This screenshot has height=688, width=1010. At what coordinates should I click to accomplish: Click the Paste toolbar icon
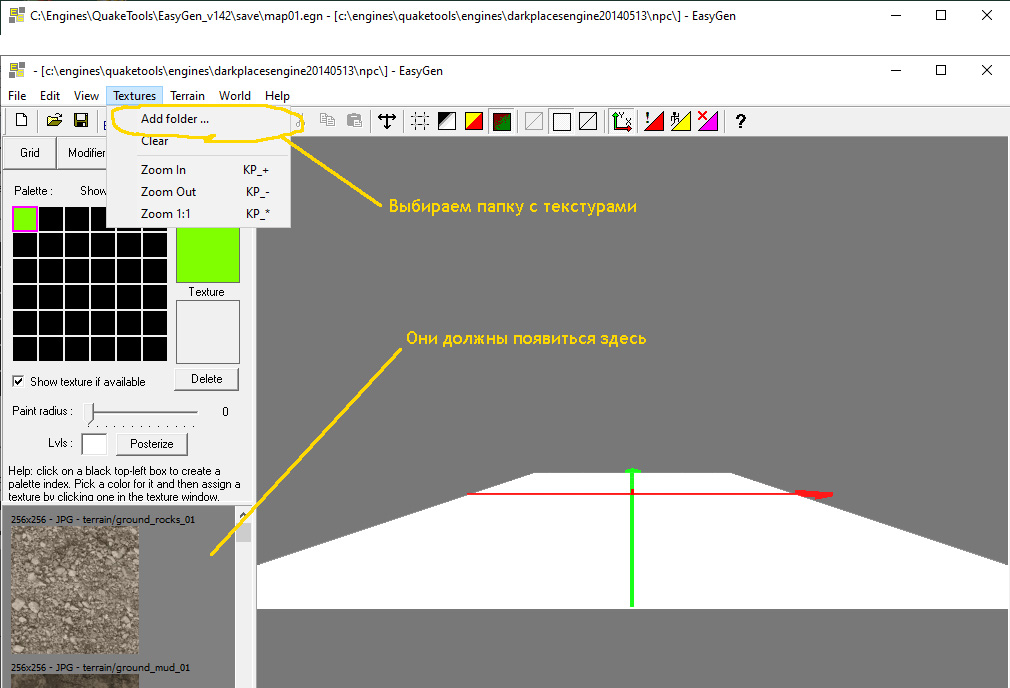point(354,120)
